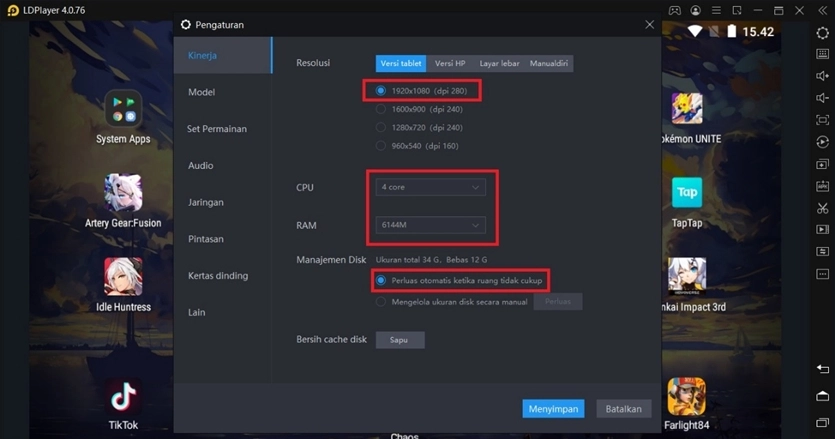
Task: Open the TapTap app
Action: point(687,192)
